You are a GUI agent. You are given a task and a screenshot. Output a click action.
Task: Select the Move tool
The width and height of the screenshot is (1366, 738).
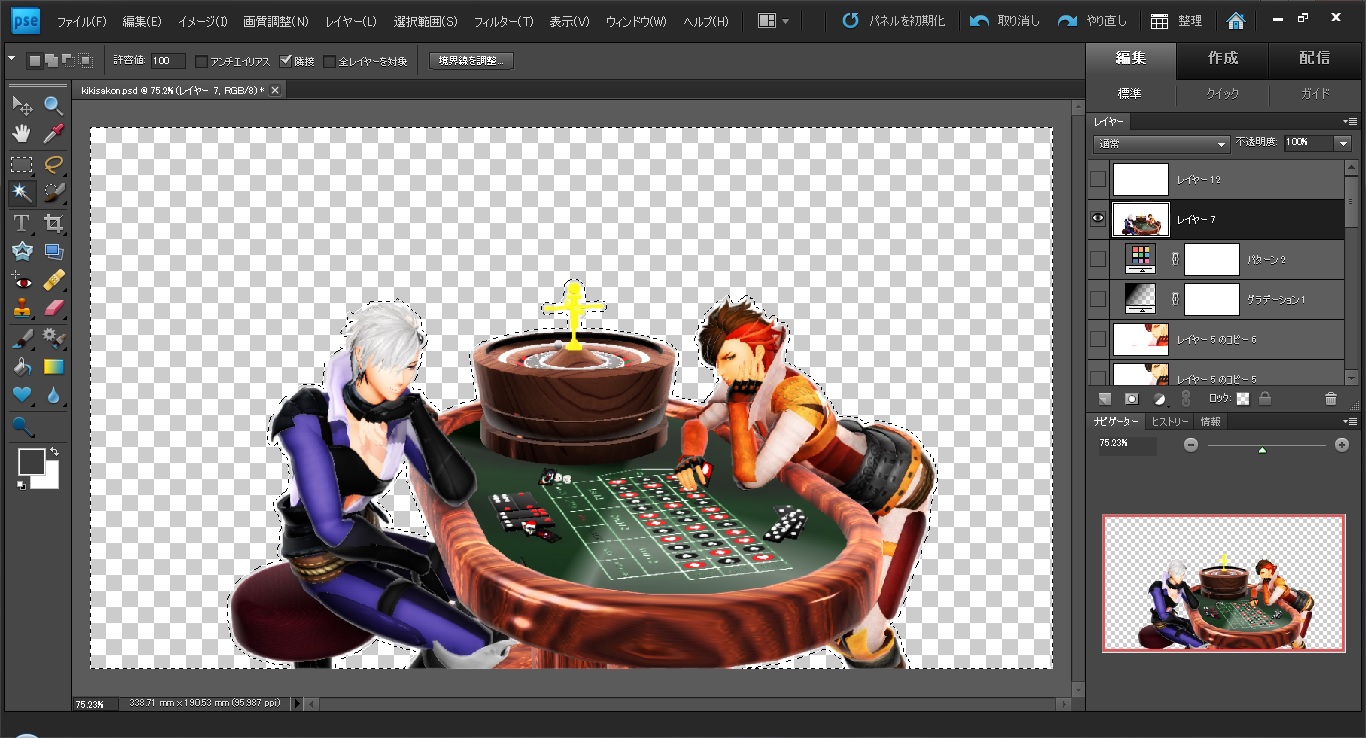(x=21, y=105)
